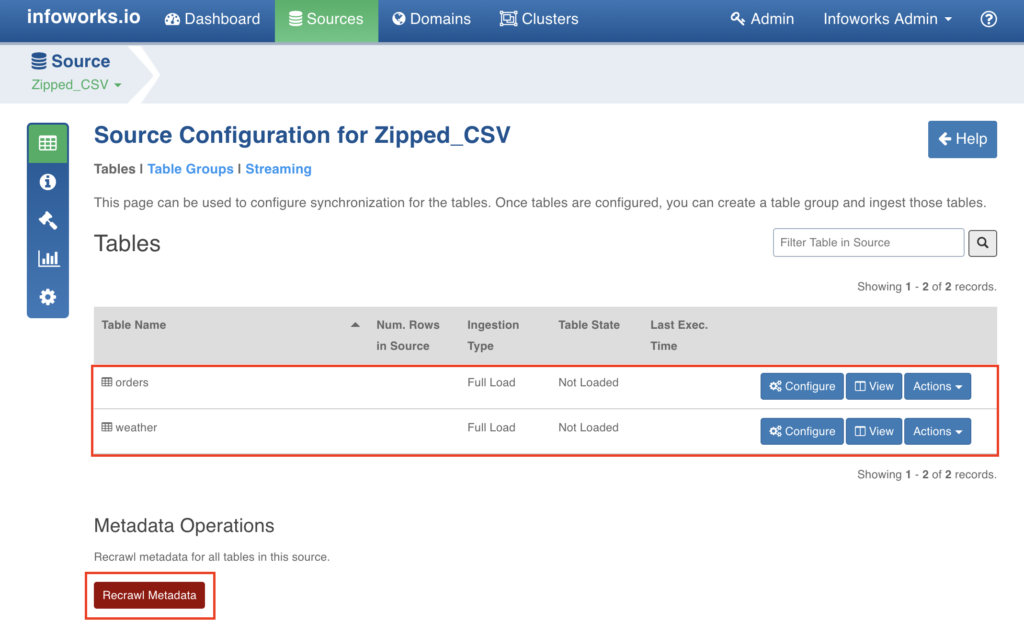
Task: Open Actions dropdown for the weather table
Action: coord(937,431)
